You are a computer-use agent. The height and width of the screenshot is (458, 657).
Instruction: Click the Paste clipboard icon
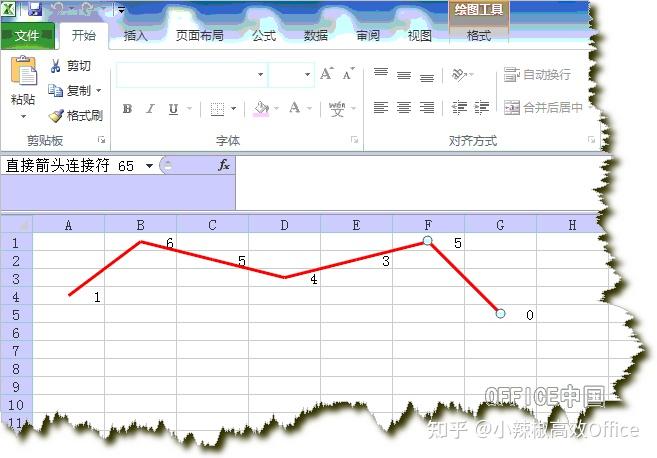pos(23,71)
